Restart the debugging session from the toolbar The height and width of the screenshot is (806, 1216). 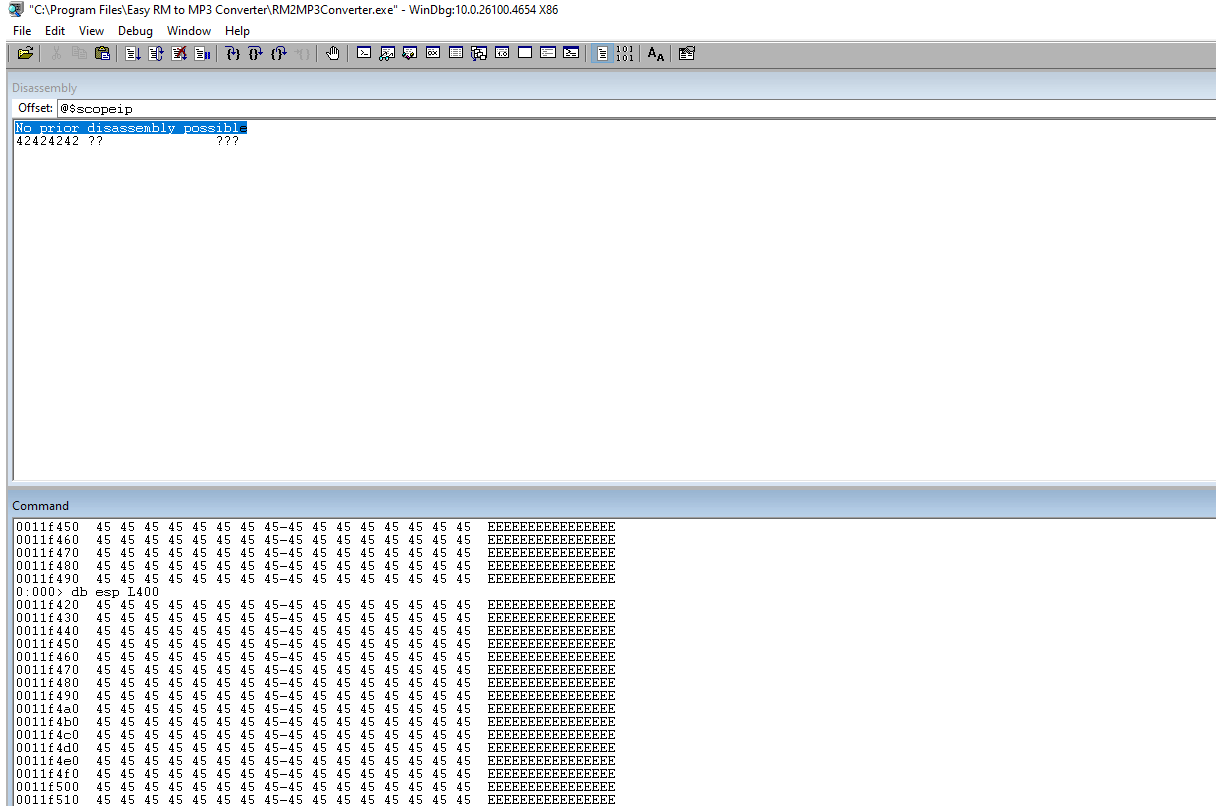(x=156, y=54)
